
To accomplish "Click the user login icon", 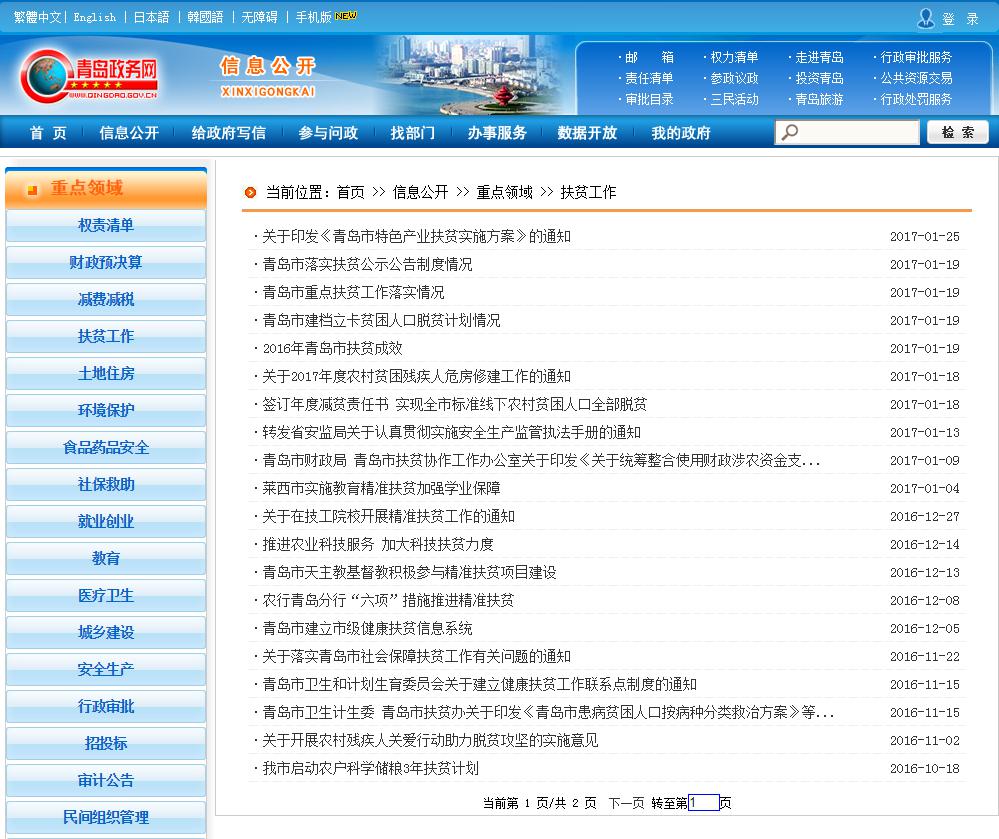I will pos(925,18).
